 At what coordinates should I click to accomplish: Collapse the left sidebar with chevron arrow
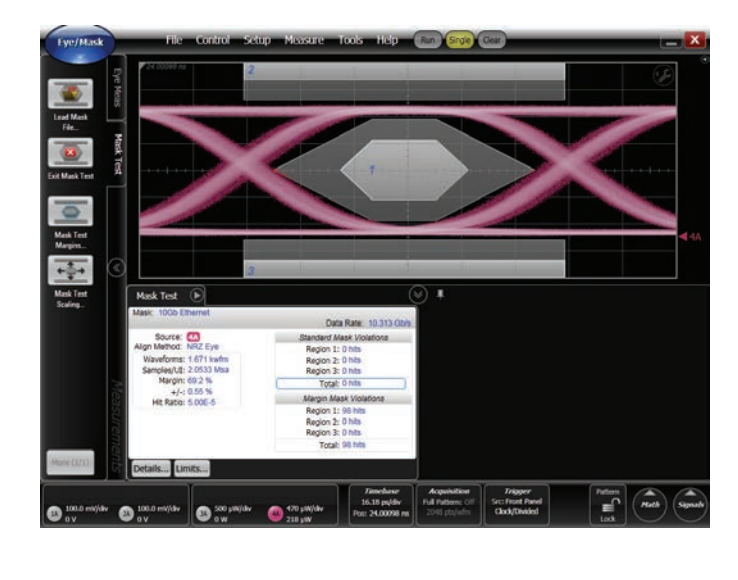[x=115, y=267]
